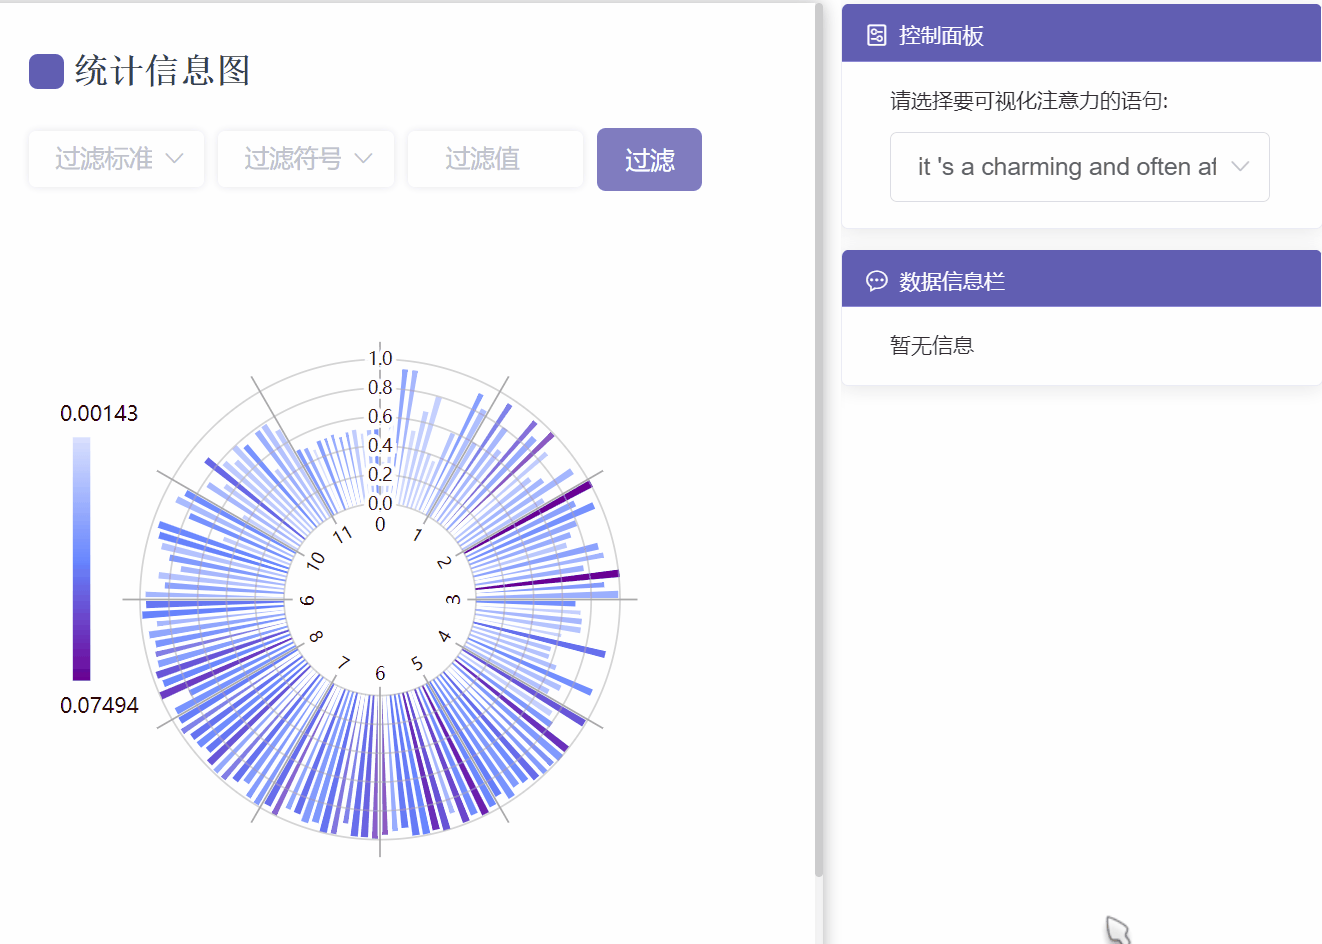
Task: Click the purple 过滤 button
Action: coord(649,159)
